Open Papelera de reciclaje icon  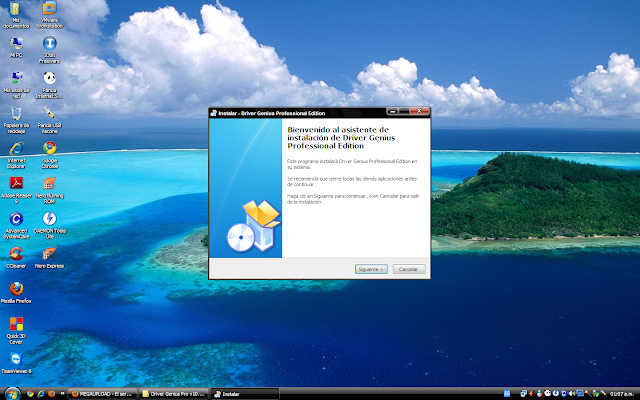16,120
